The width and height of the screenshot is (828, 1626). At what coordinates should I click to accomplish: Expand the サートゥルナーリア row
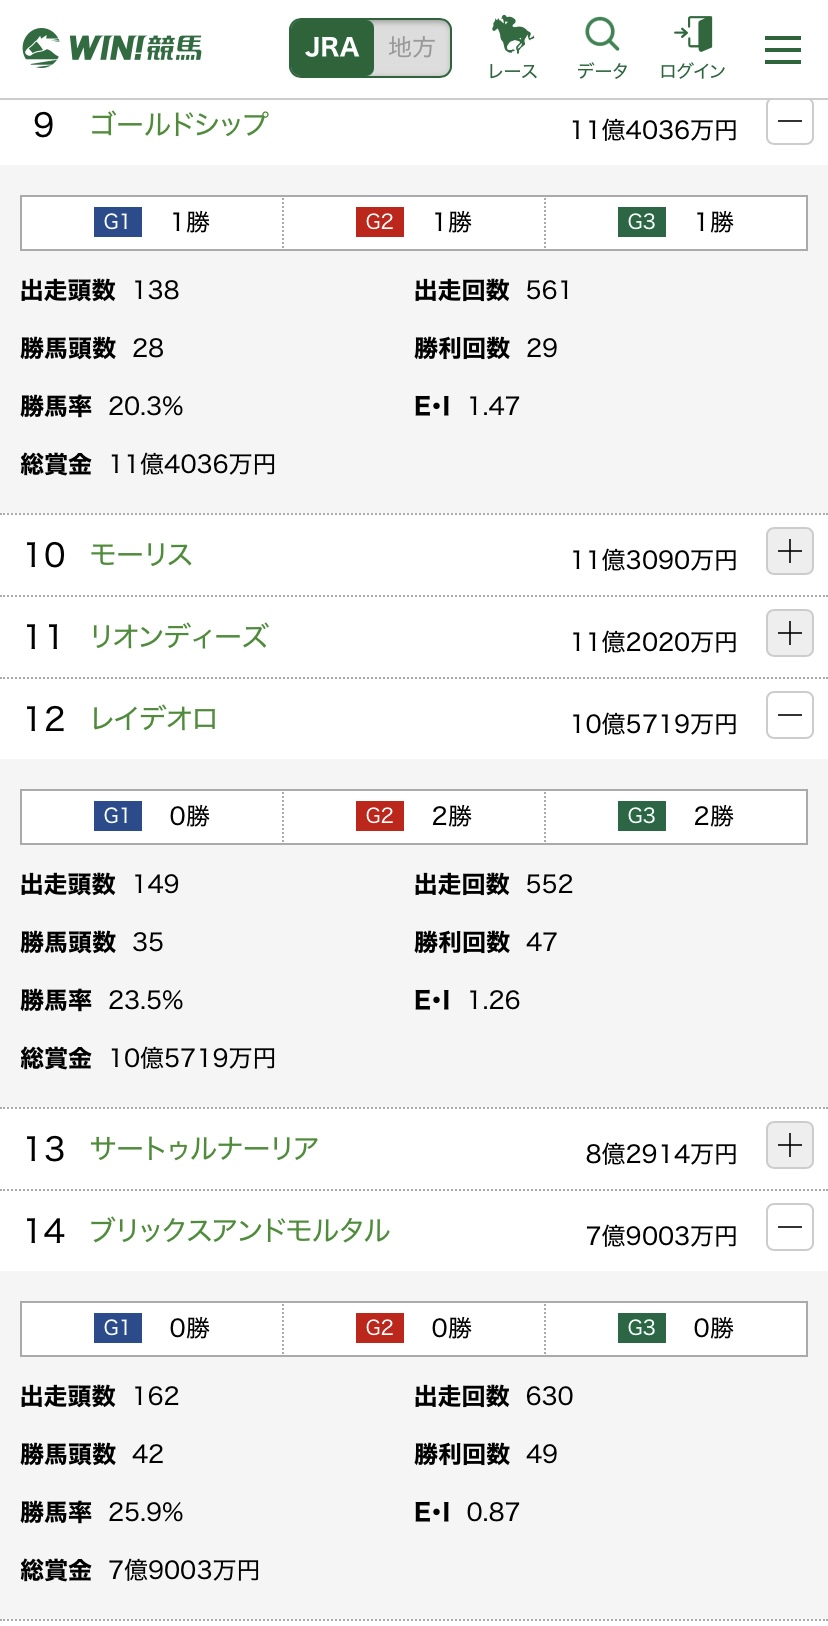point(789,1145)
